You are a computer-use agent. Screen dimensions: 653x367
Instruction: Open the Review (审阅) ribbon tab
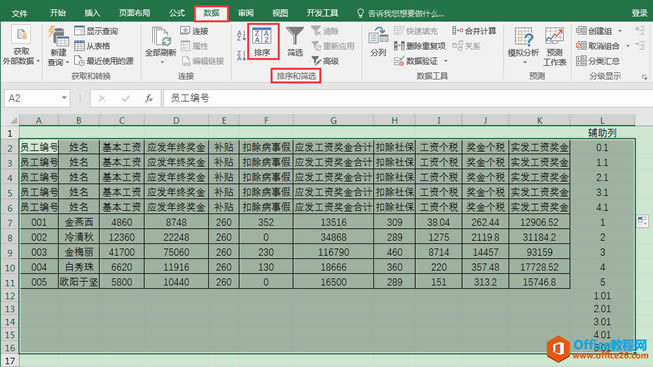pyautogui.click(x=246, y=13)
